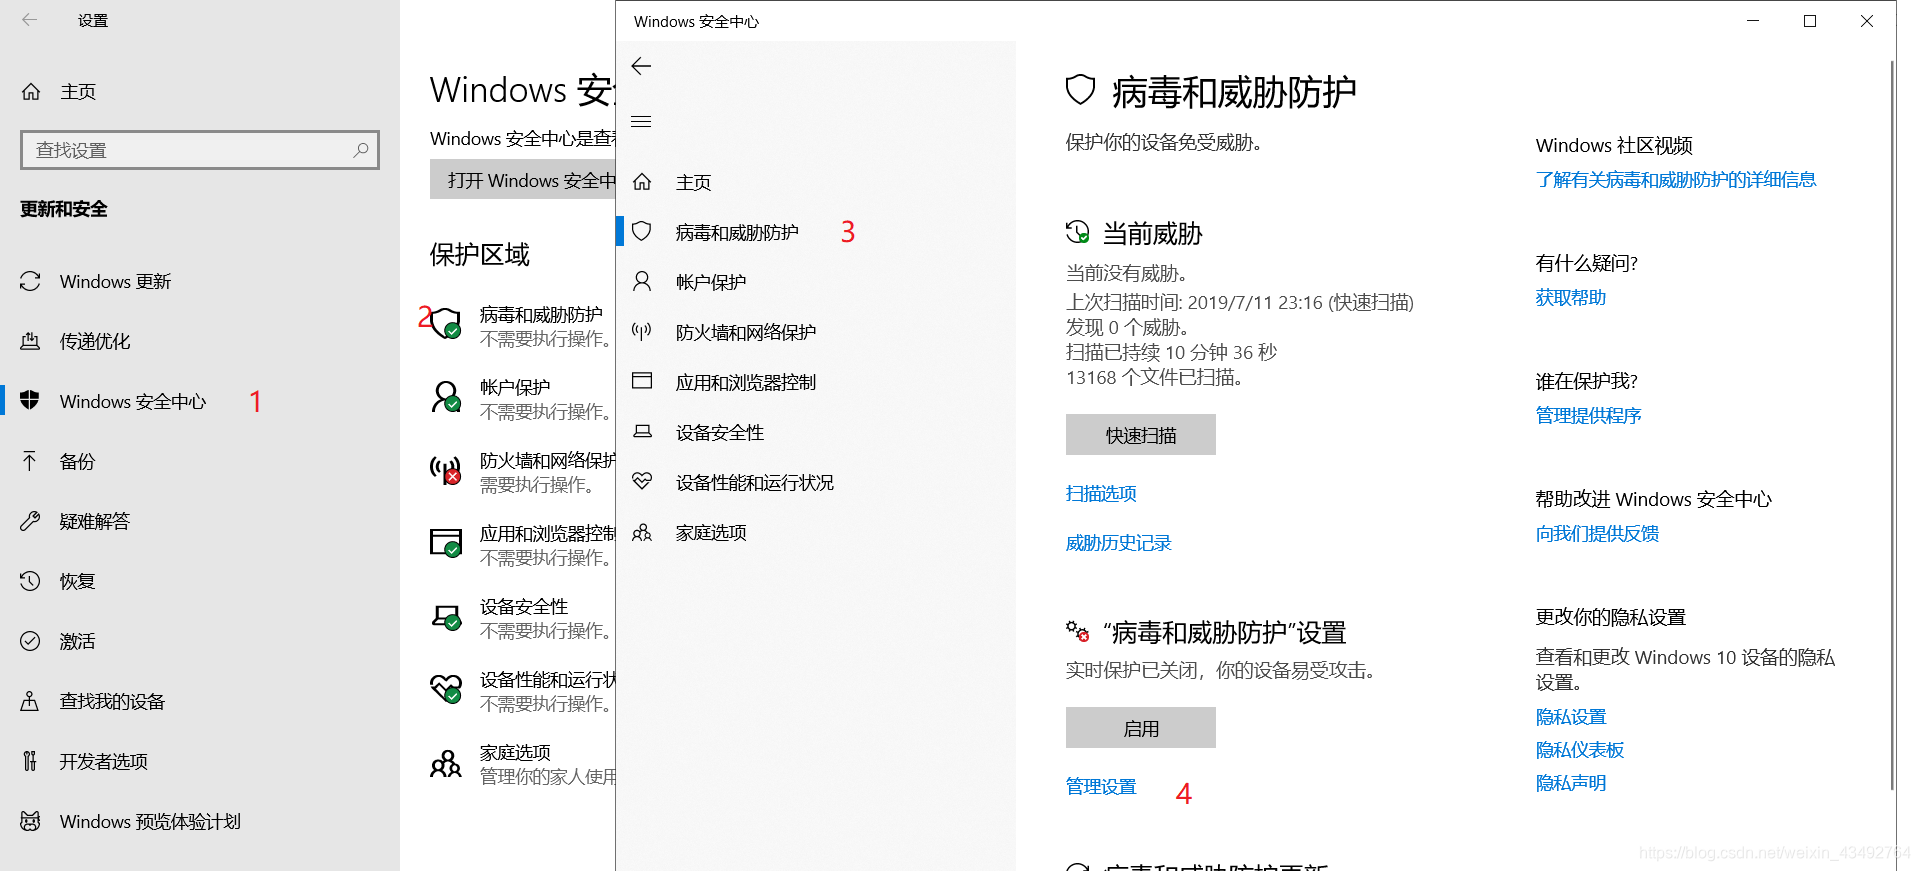Click the 启用 button for real-time protection
Viewport: 1920px width, 871px height.
click(x=1141, y=728)
